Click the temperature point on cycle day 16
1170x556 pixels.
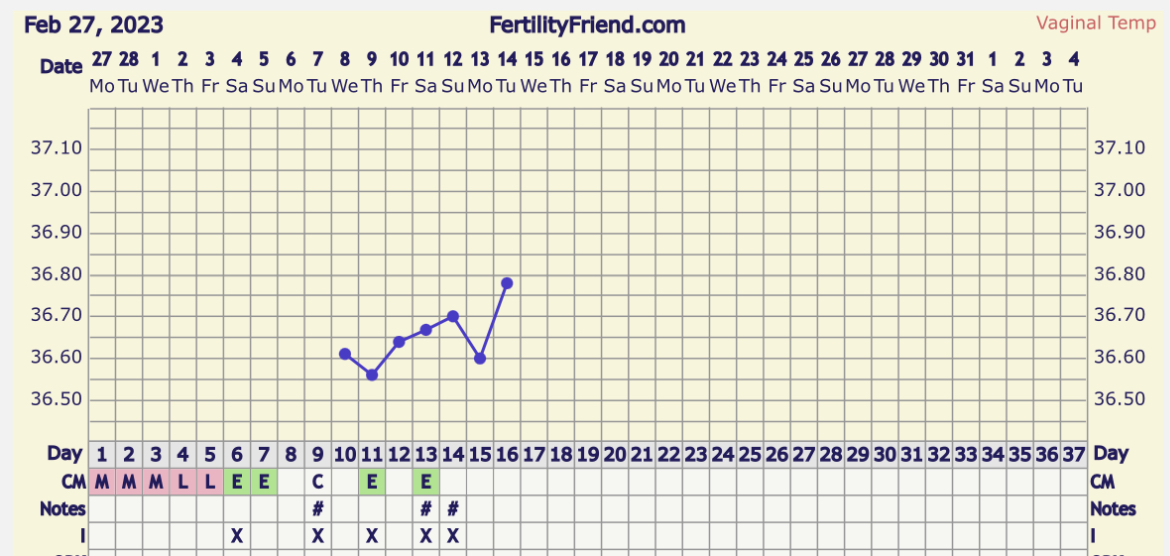click(507, 283)
